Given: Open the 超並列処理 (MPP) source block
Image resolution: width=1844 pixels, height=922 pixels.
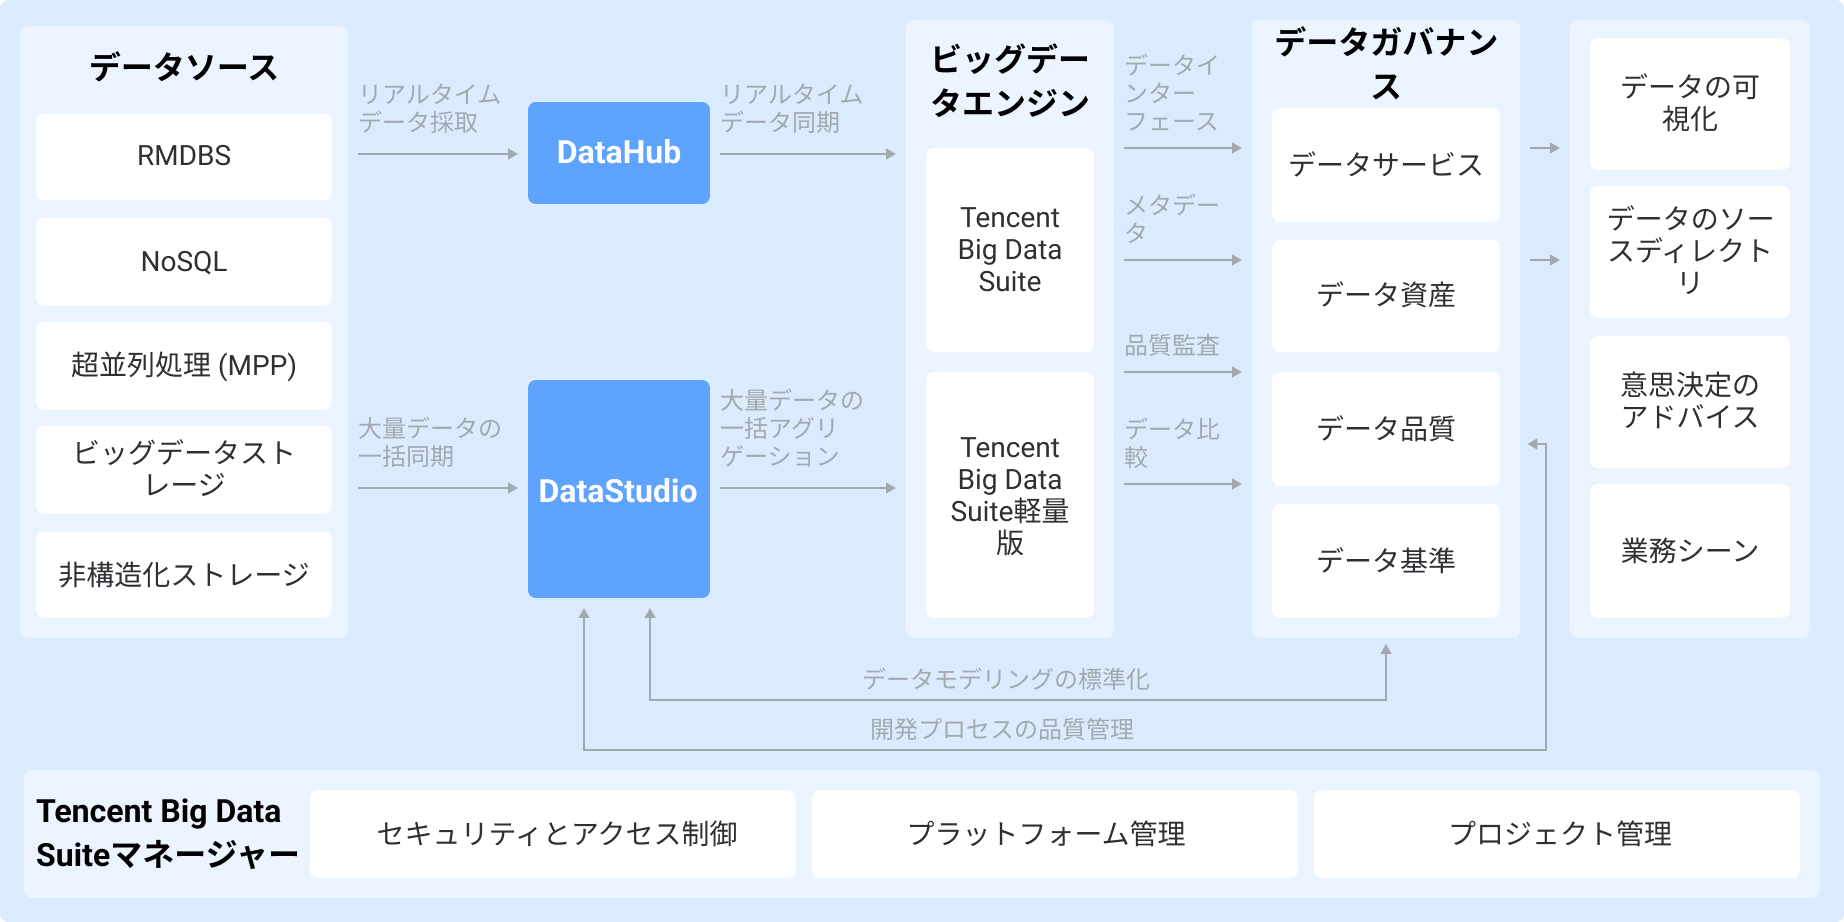Looking at the screenshot, I should click(183, 367).
